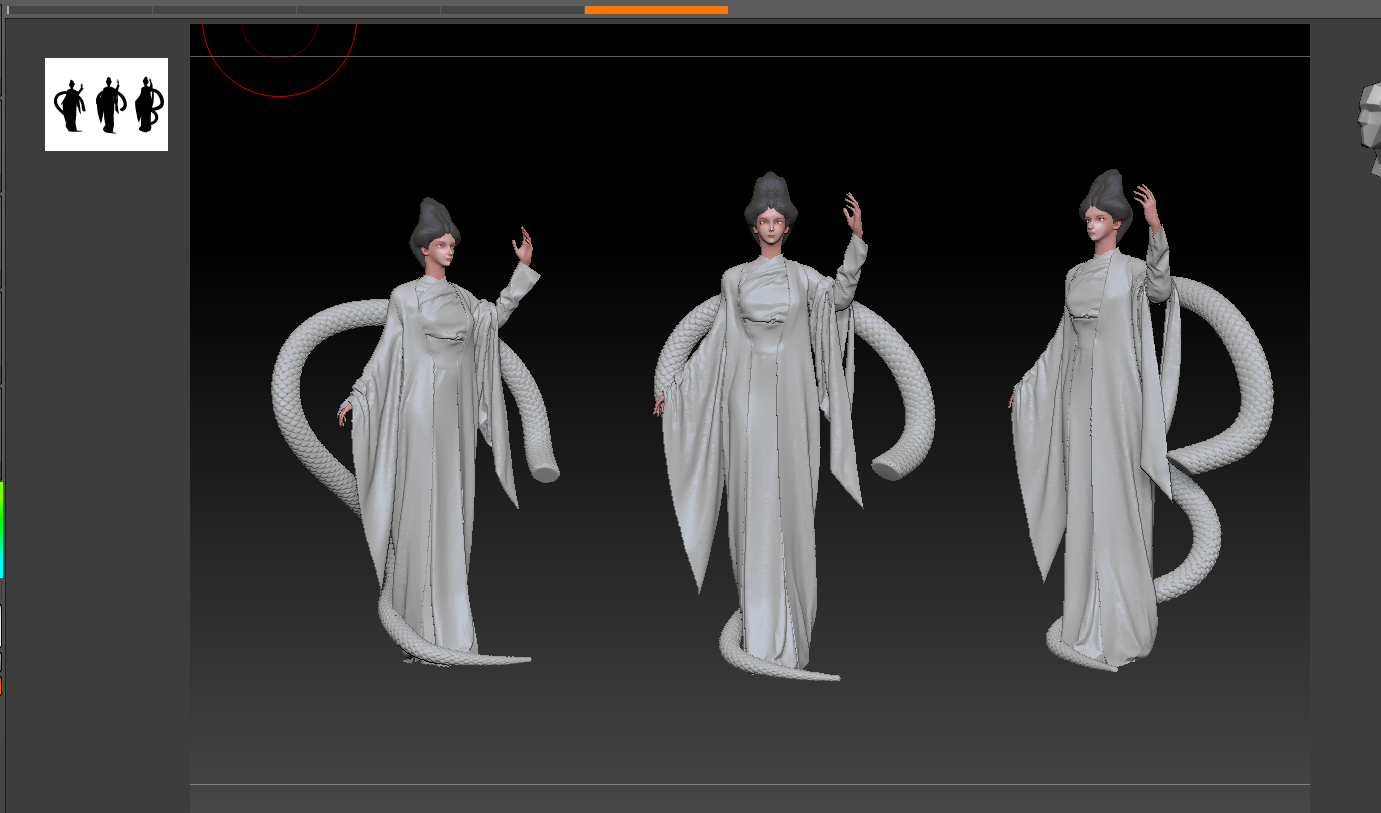Image resolution: width=1381 pixels, height=813 pixels.
Task: Click the rightmost robed model facing left
Action: click(x=1141, y=420)
